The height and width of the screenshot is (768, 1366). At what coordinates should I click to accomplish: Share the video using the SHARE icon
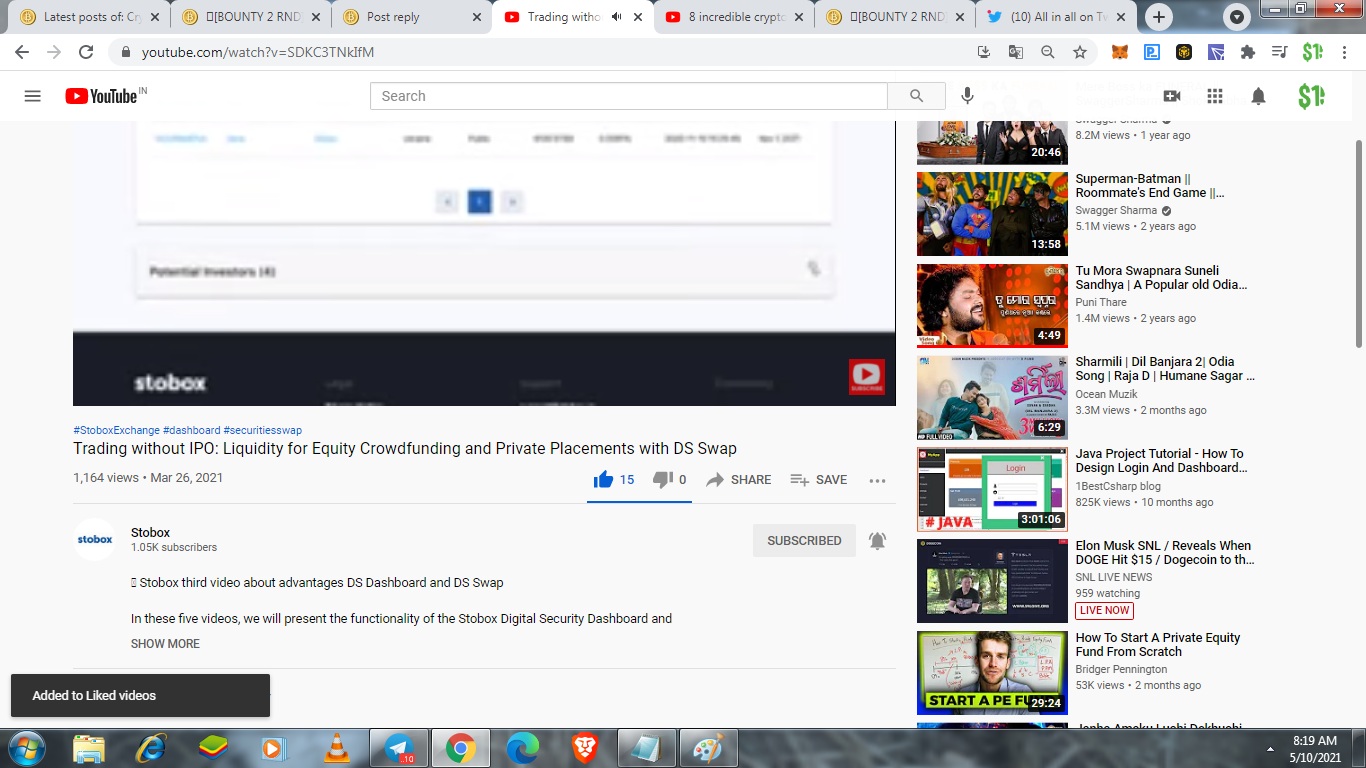738,480
